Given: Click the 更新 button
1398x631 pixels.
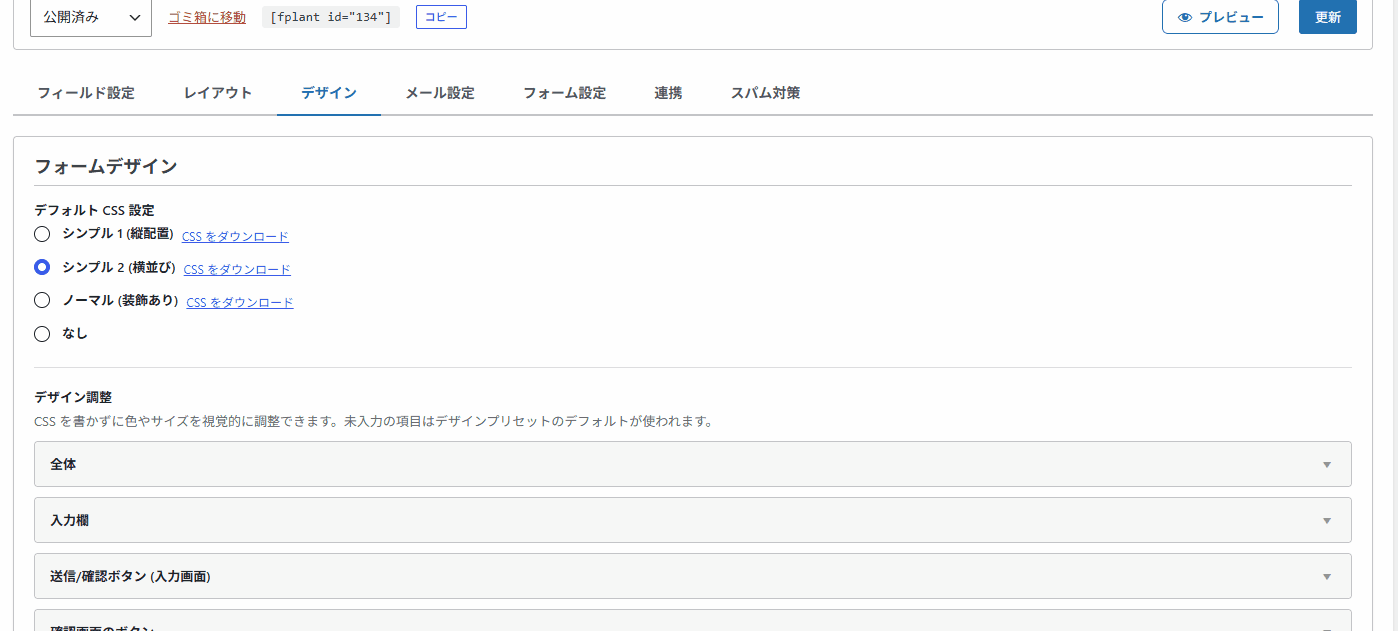Looking at the screenshot, I should pyautogui.click(x=1328, y=17).
